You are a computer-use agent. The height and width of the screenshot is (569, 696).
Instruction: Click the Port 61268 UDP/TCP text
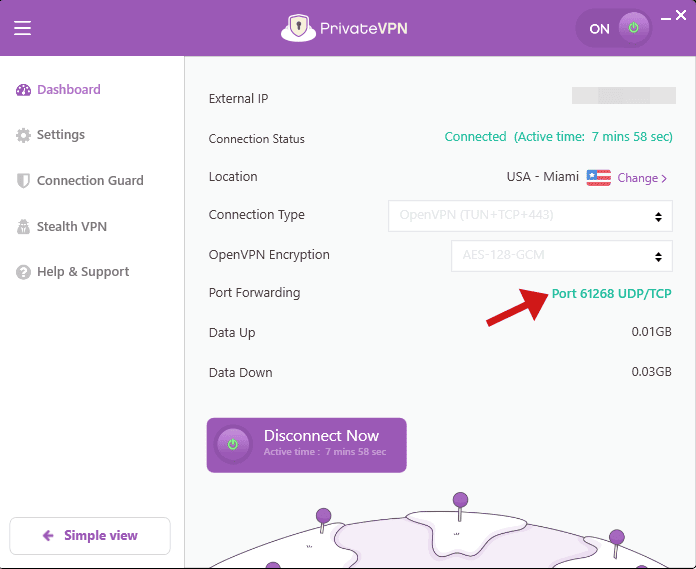pyautogui.click(x=612, y=293)
